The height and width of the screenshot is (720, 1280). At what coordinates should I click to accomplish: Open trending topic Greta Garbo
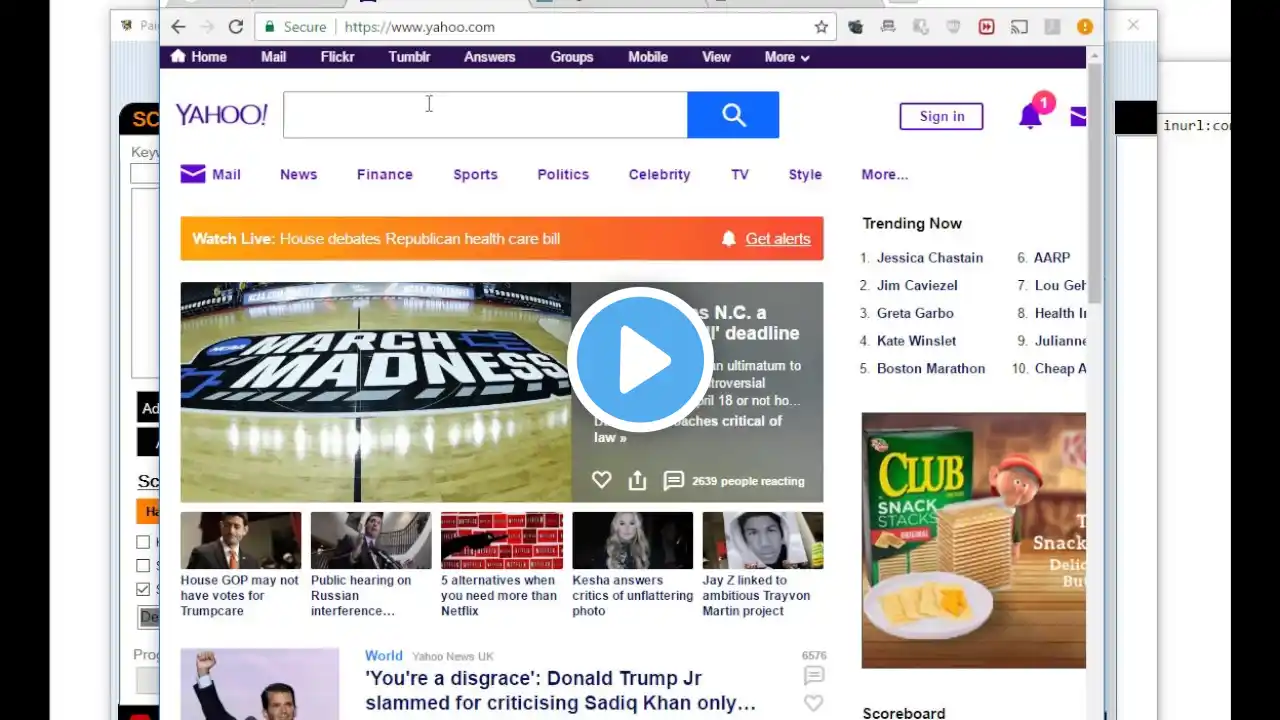915,313
